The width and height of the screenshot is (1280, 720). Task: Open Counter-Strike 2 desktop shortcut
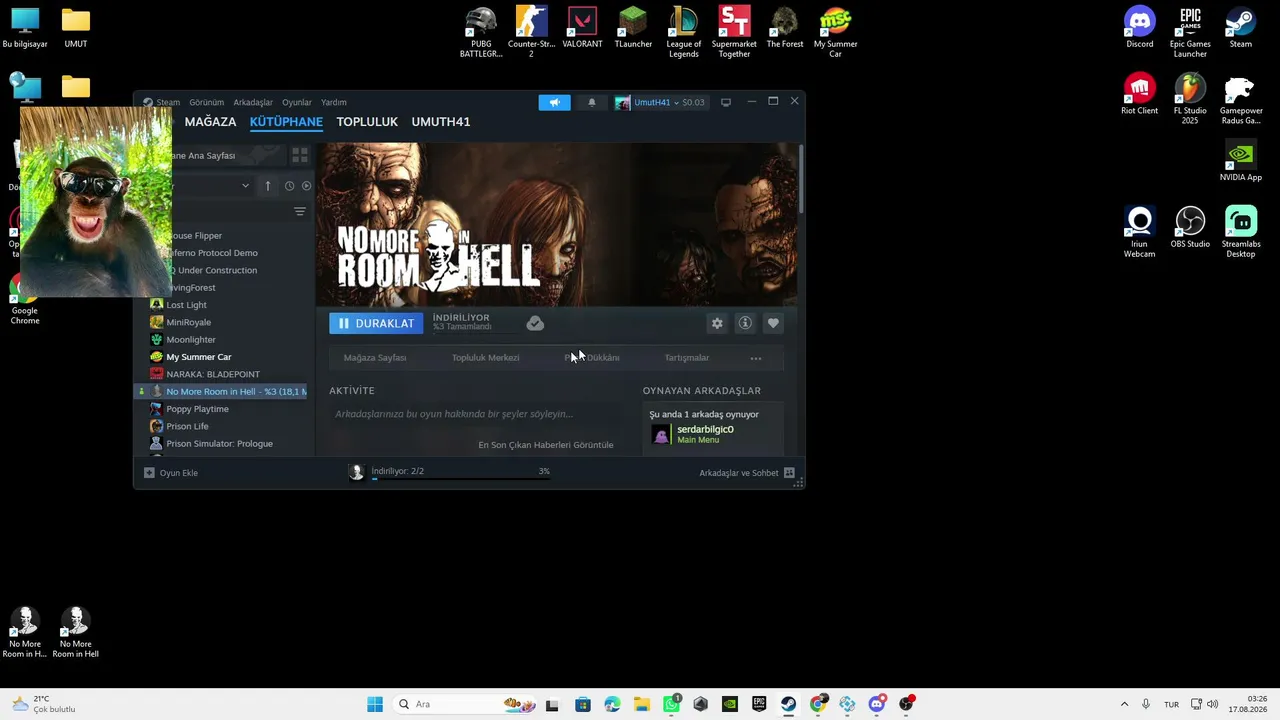(531, 32)
